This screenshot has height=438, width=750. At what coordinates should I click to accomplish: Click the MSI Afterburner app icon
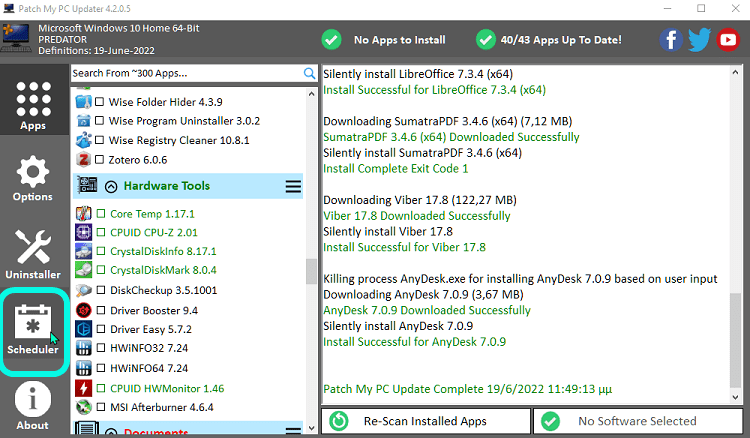pyautogui.click(x=83, y=407)
